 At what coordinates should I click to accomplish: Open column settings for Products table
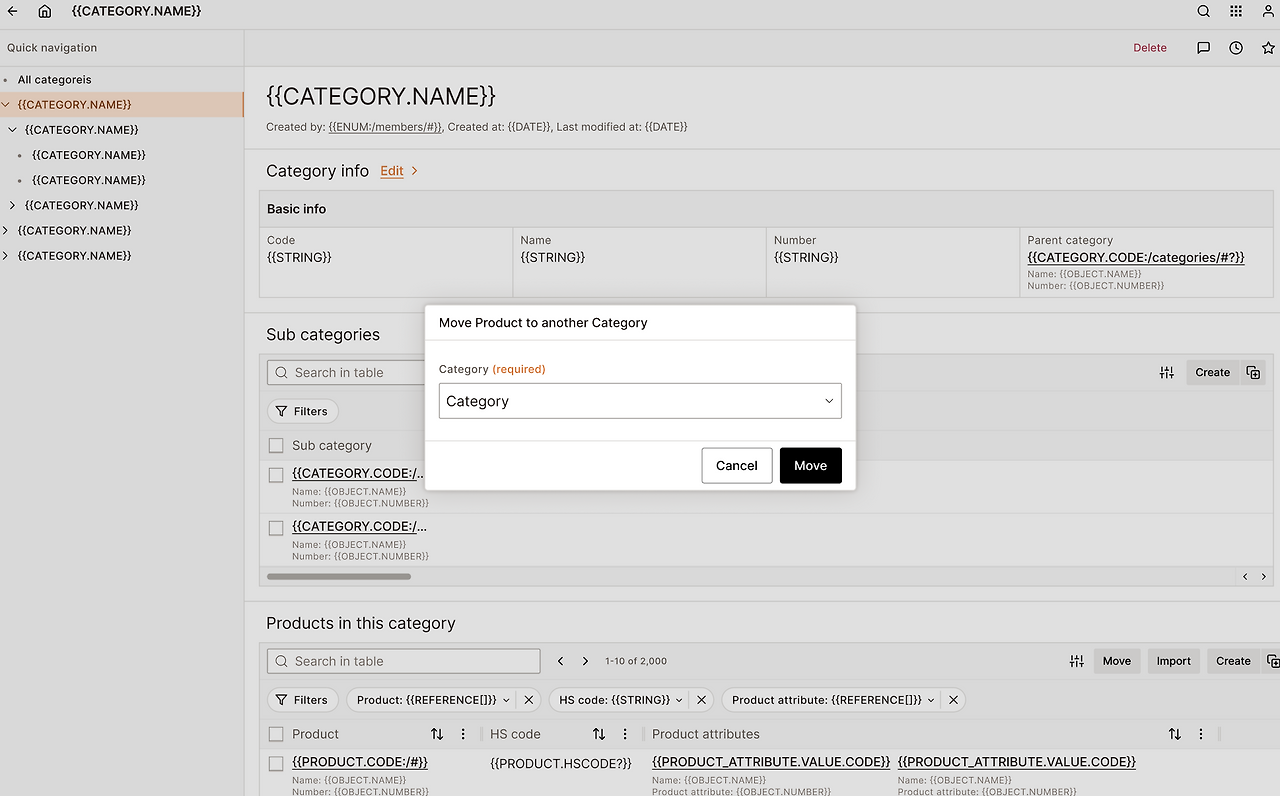click(1077, 661)
